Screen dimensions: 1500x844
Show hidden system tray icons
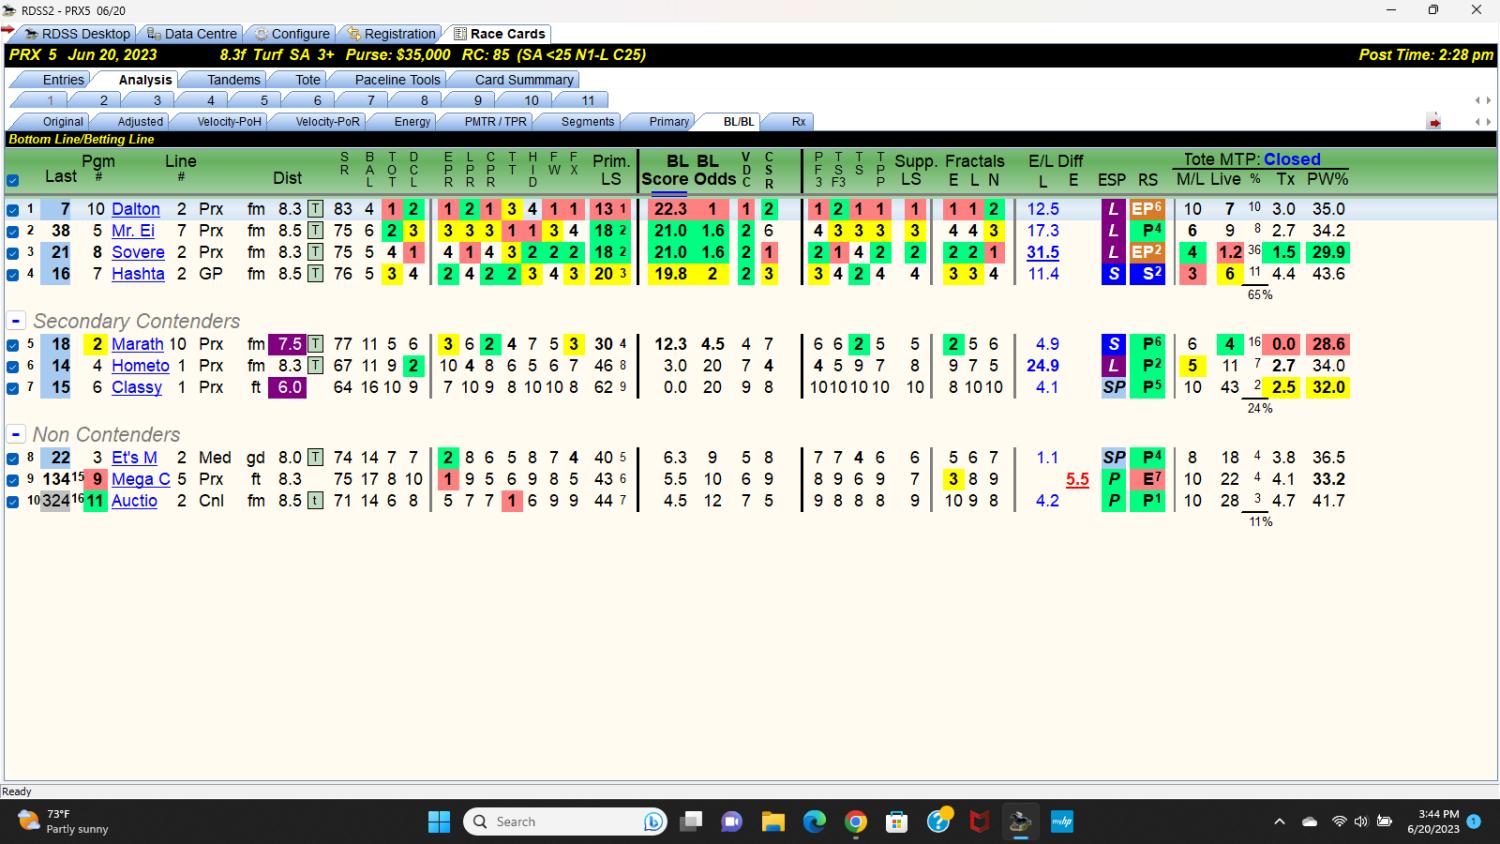(1279, 822)
